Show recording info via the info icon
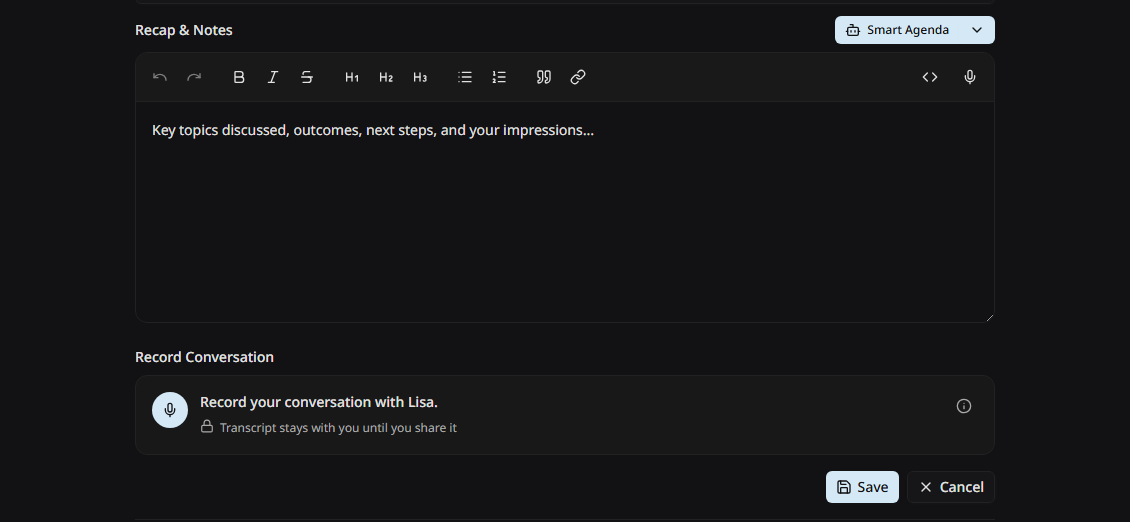 coord(964,406)
